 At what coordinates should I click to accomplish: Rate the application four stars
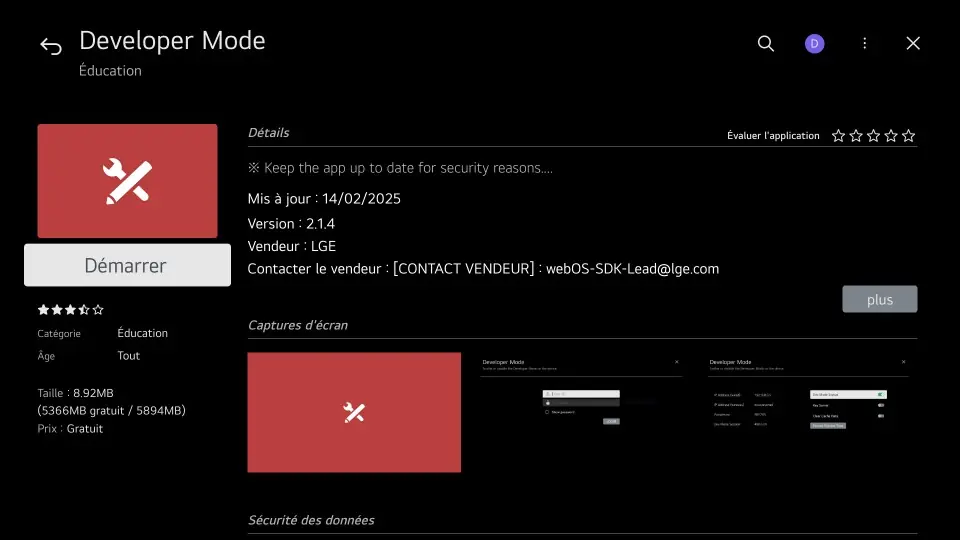(891, 136)
